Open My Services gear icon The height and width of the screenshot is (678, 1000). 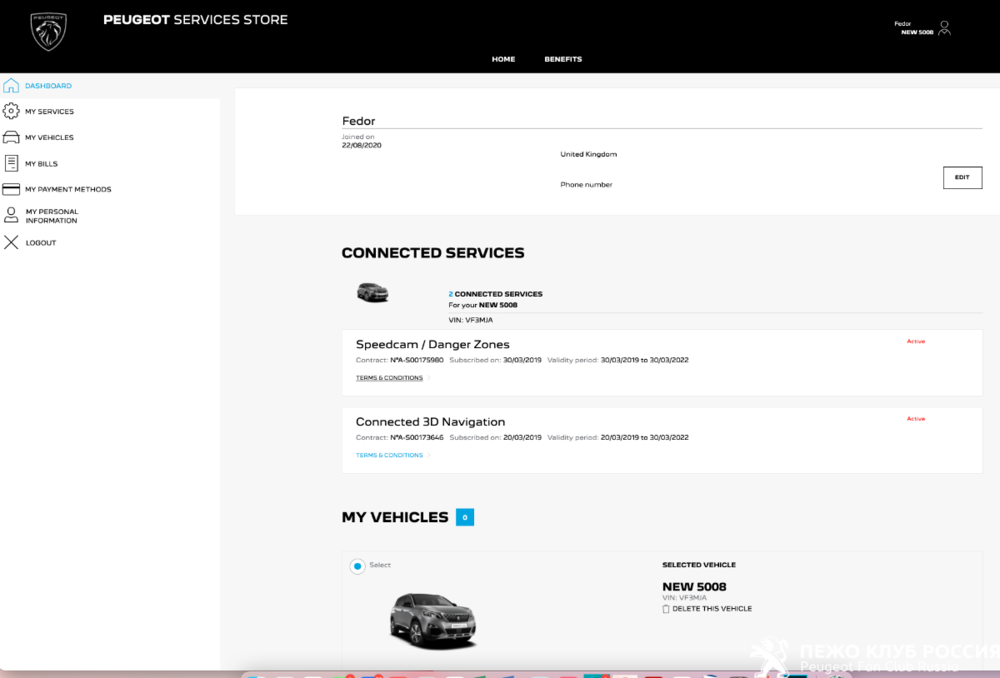[x=11, y=111]
